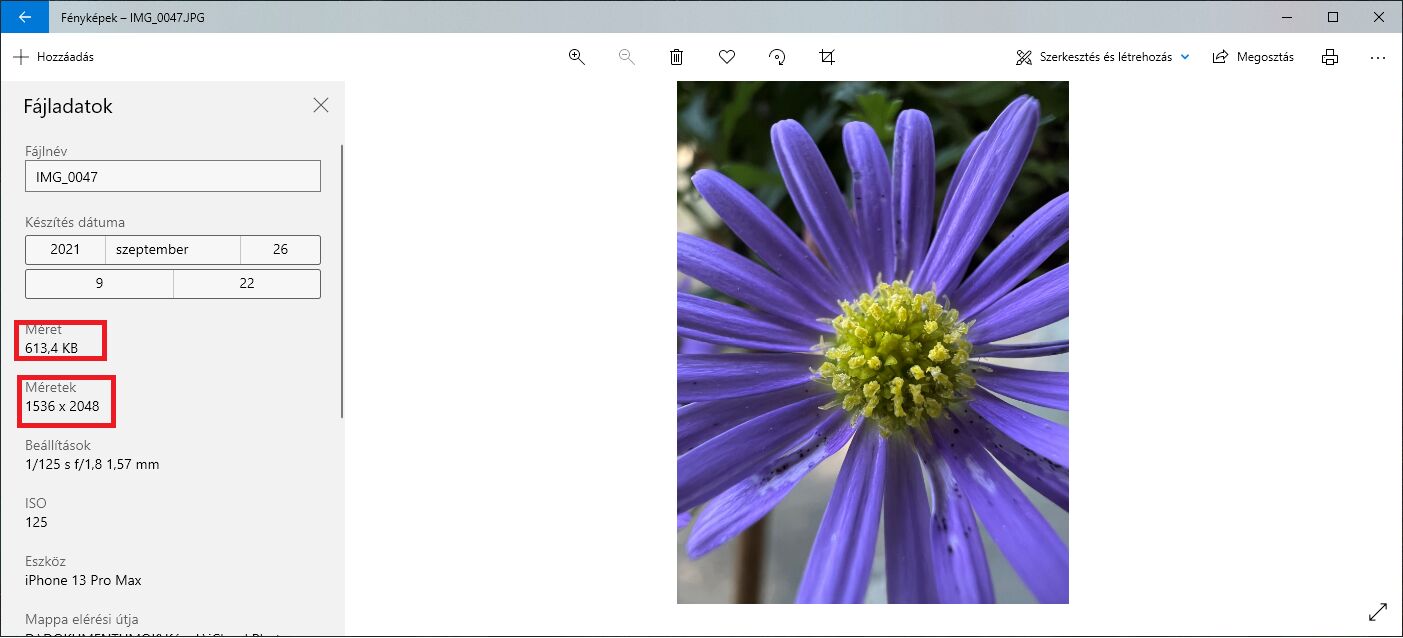Rotate the image with the rotate icon
This screenshot has width=1403, height=638.
pos(777,57)
